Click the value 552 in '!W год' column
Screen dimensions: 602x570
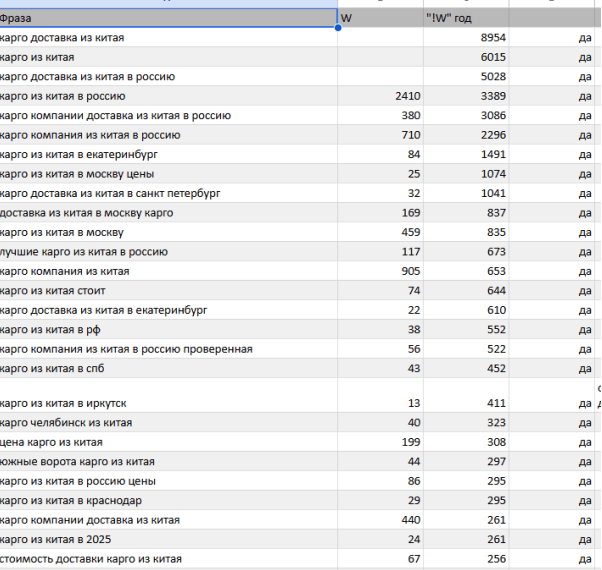point(496,329)
